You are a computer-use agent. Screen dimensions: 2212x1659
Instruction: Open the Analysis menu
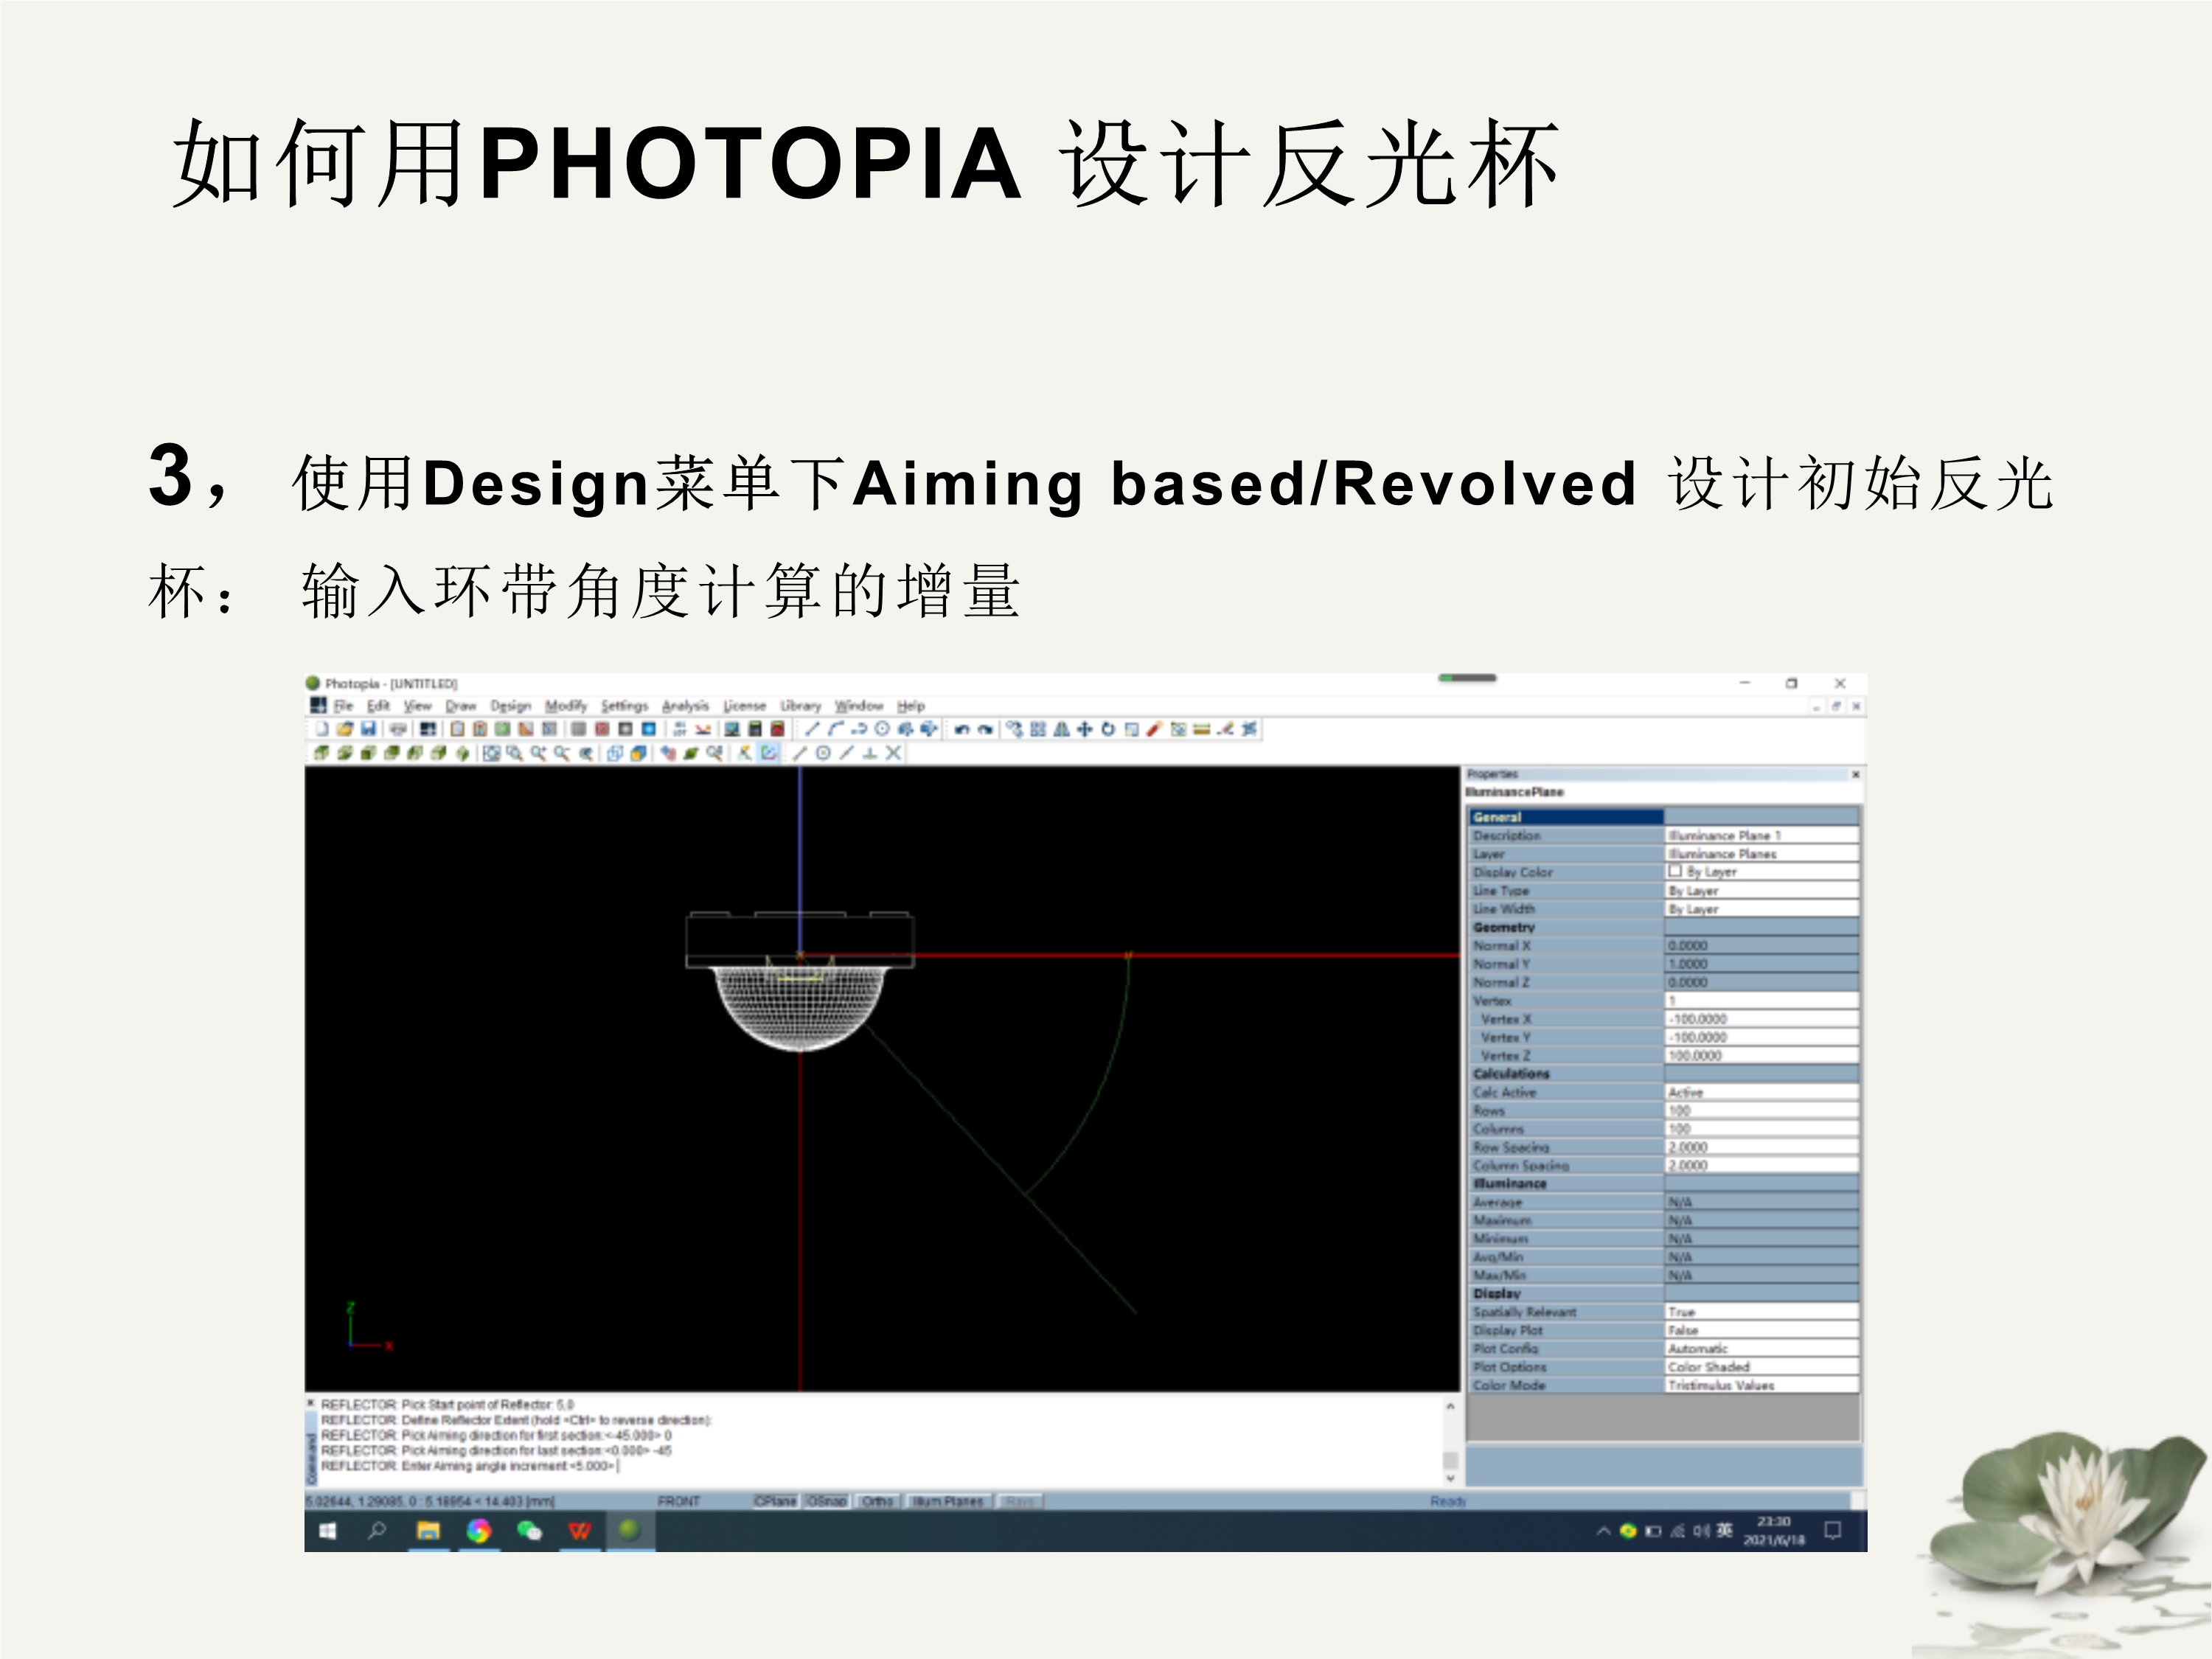click(684, 706)
